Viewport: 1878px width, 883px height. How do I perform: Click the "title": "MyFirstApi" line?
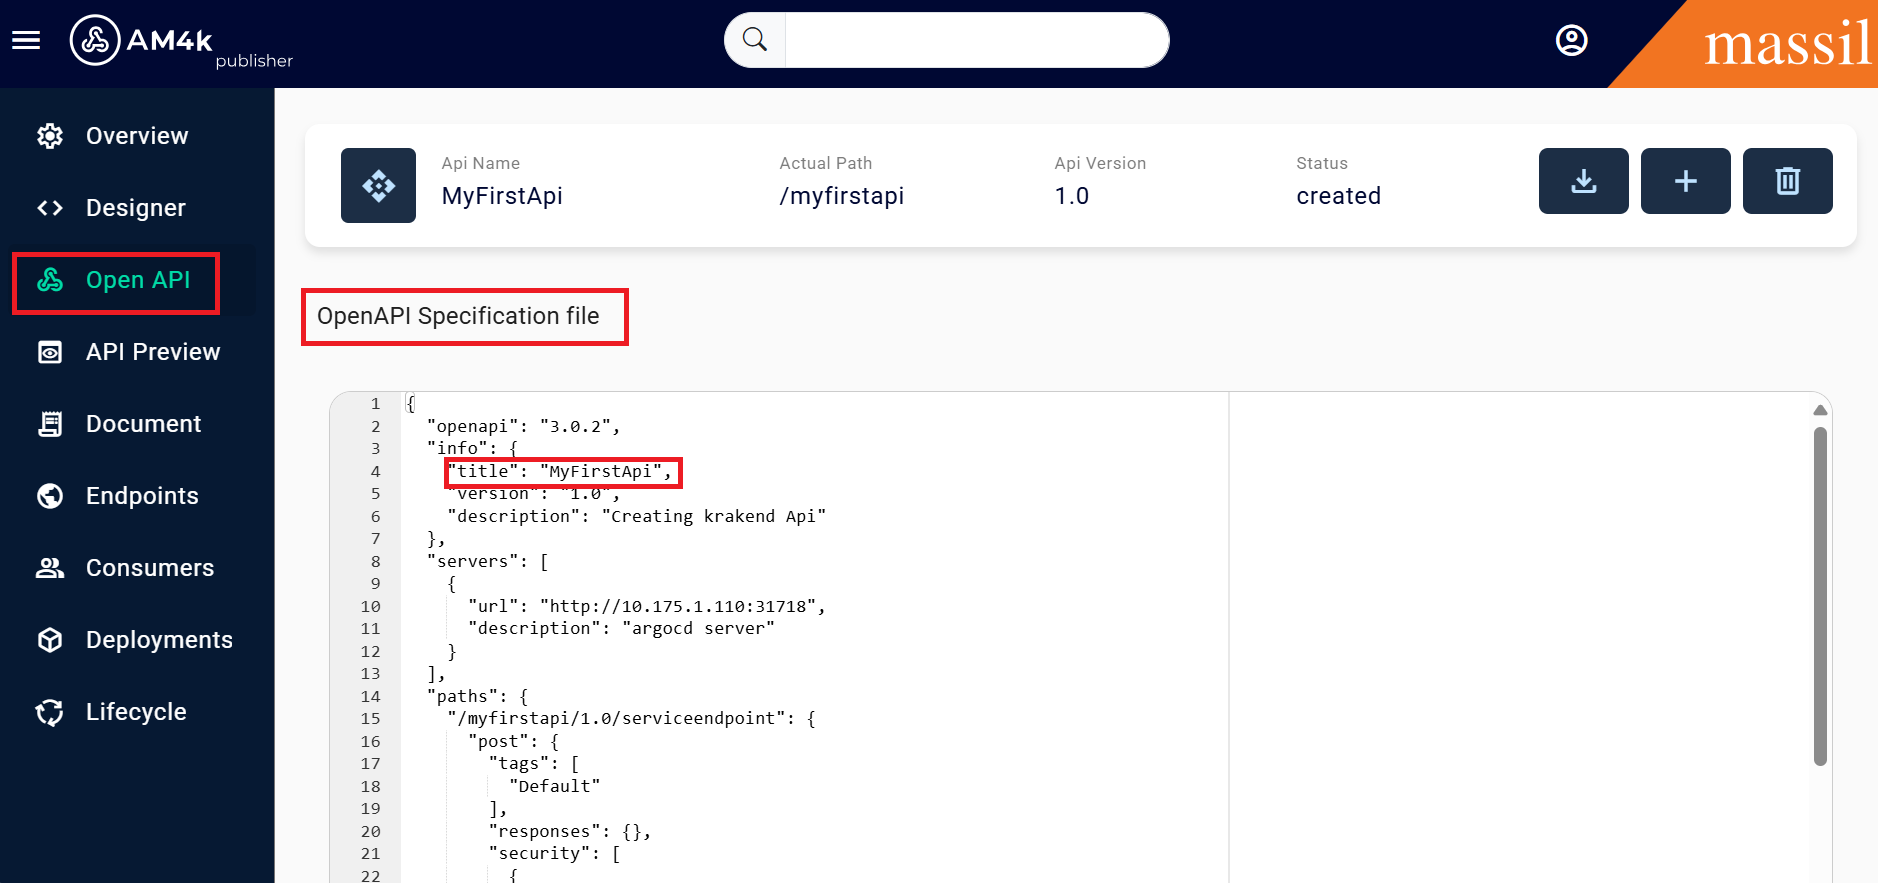[x=560, y=471]
